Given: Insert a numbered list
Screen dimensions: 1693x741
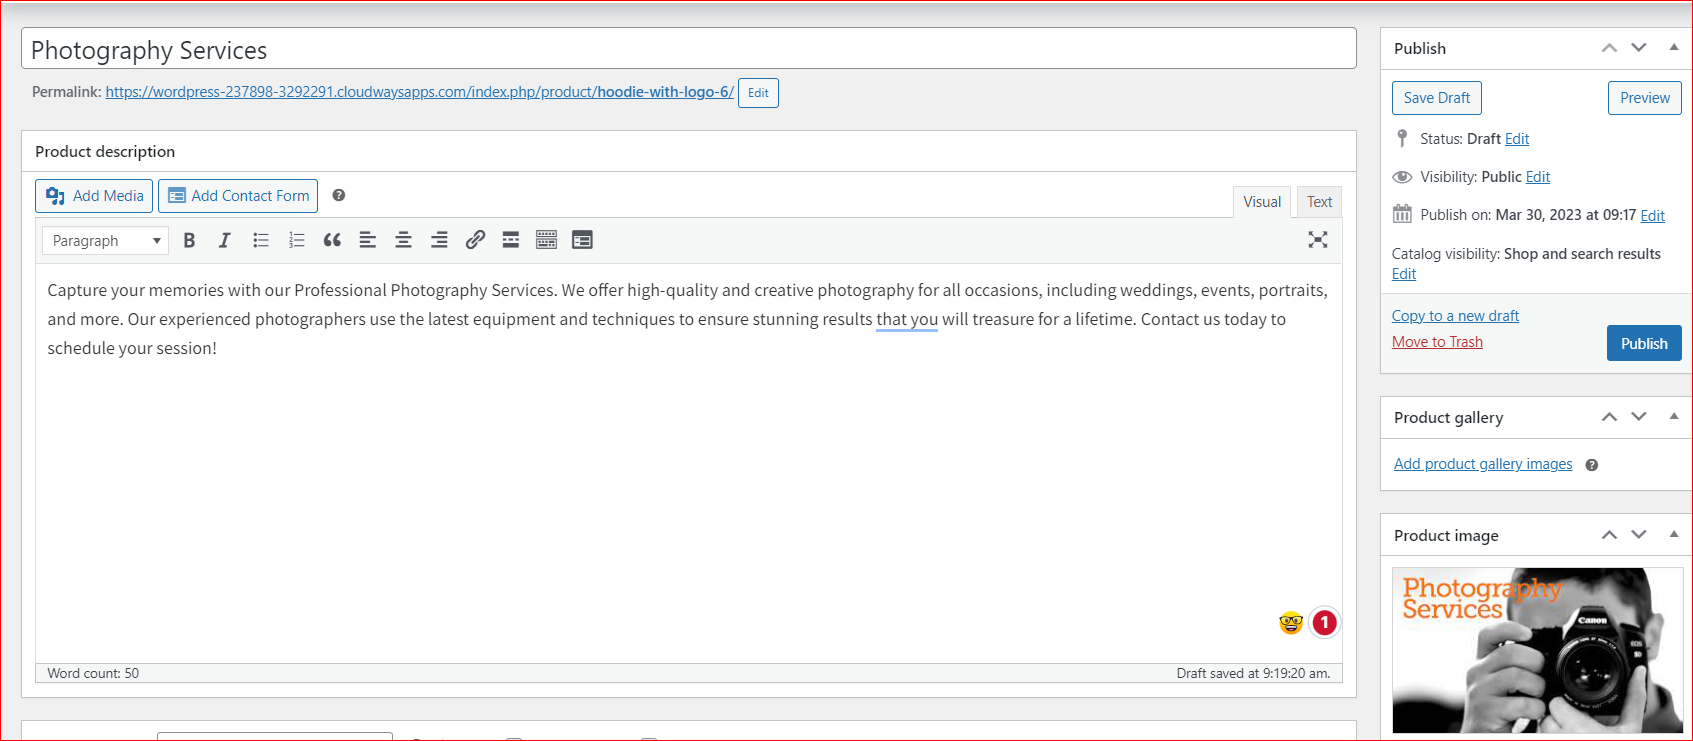Looking at the screenshot, I should point(296,240).
